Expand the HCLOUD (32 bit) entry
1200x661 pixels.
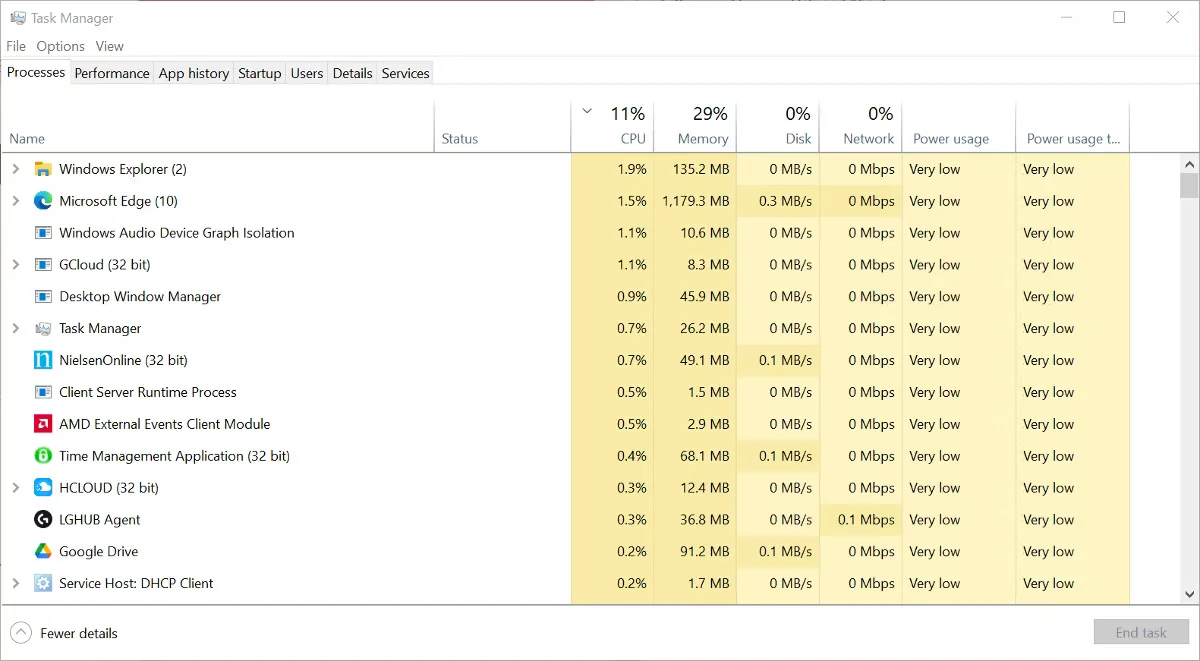click(15, 487)
